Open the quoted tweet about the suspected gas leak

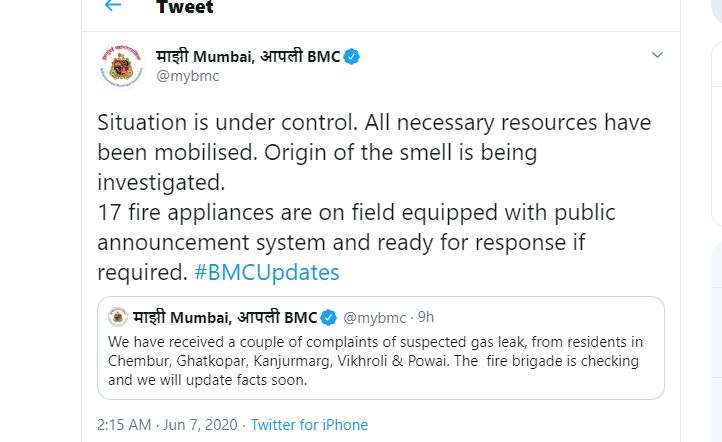click(381, 348)
